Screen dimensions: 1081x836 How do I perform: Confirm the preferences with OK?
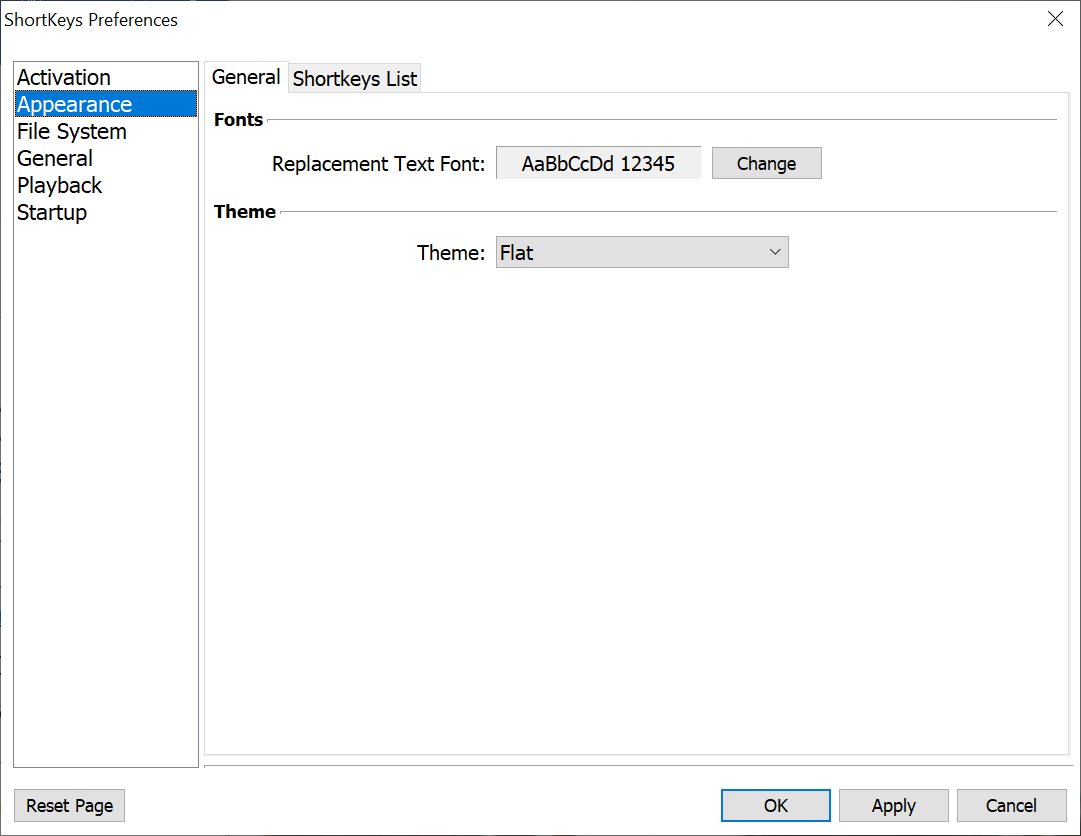(775, 806)
